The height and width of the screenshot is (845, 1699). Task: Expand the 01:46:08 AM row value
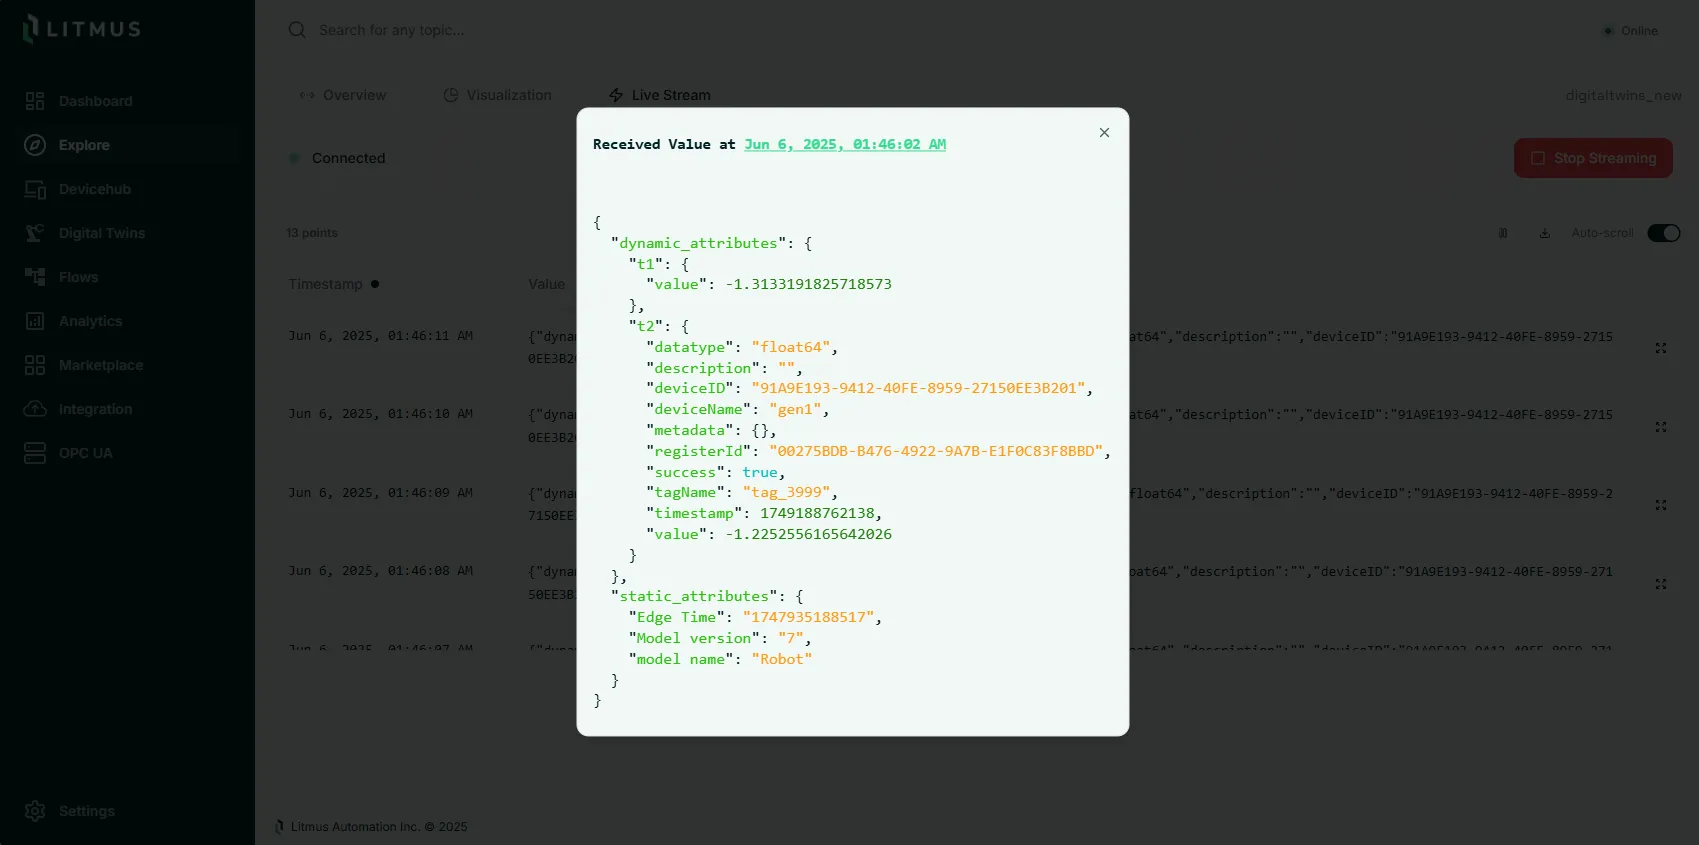tap(1661, 584)
